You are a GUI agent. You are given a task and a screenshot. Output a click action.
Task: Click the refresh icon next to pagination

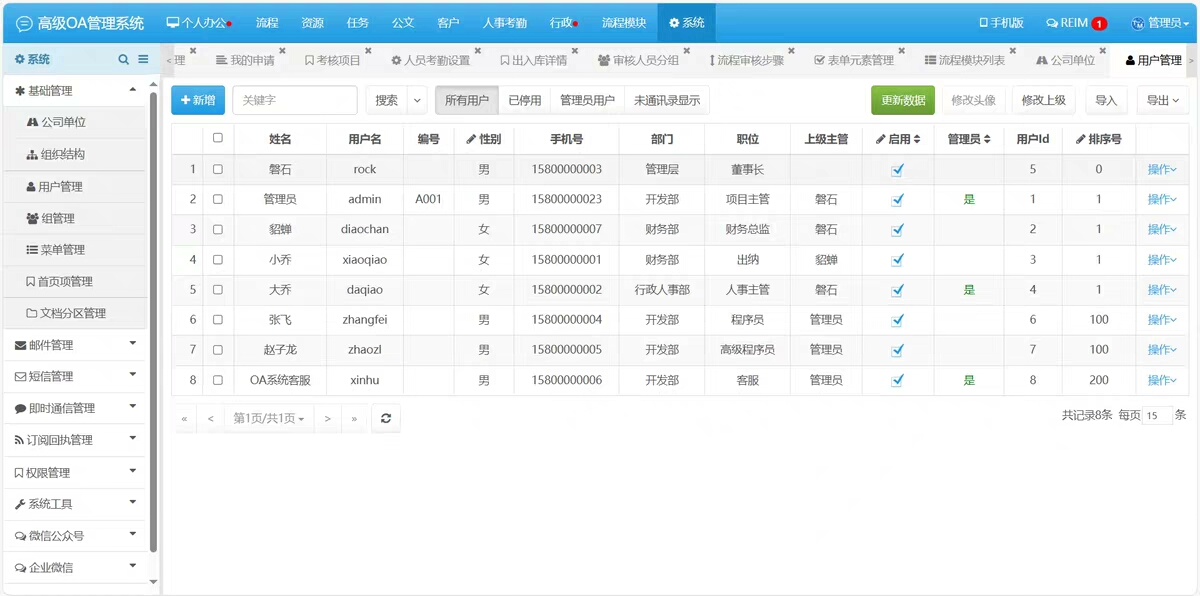(x=386, y=419)
